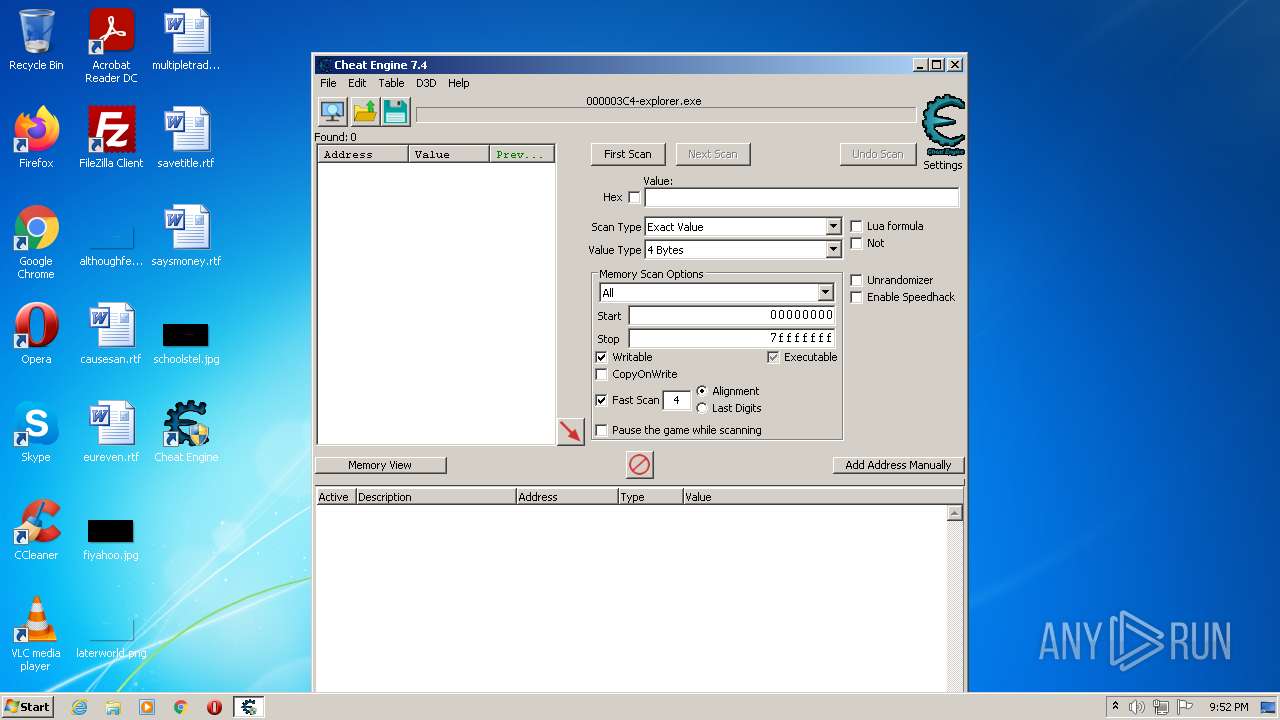Sort results by the Address column header
Screen dimensions: 1280x720
(x=363, y=154)
